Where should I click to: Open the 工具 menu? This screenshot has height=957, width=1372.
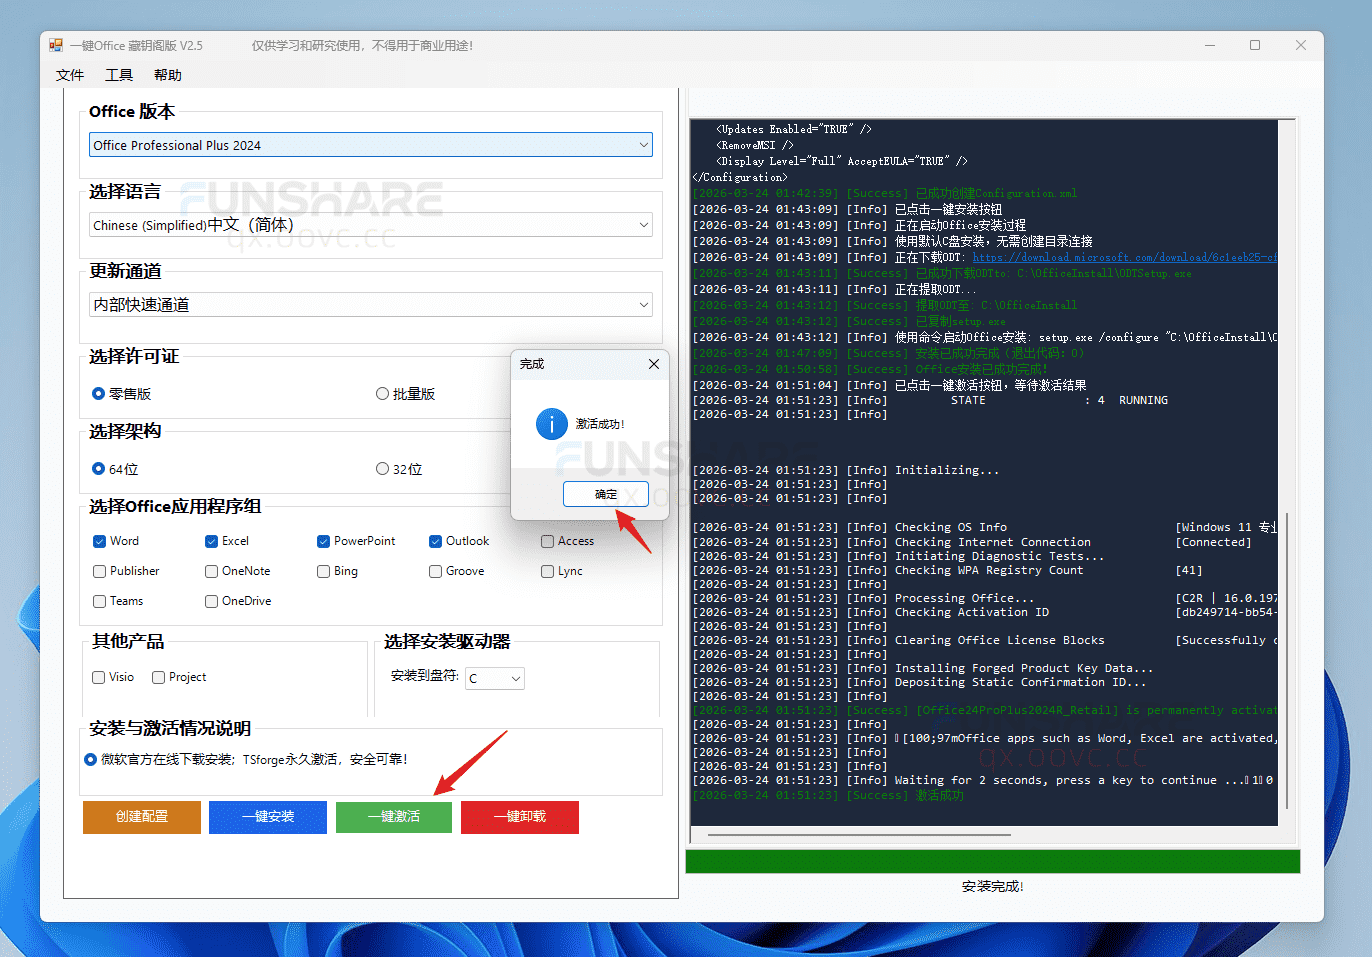[x=119, y=74]
